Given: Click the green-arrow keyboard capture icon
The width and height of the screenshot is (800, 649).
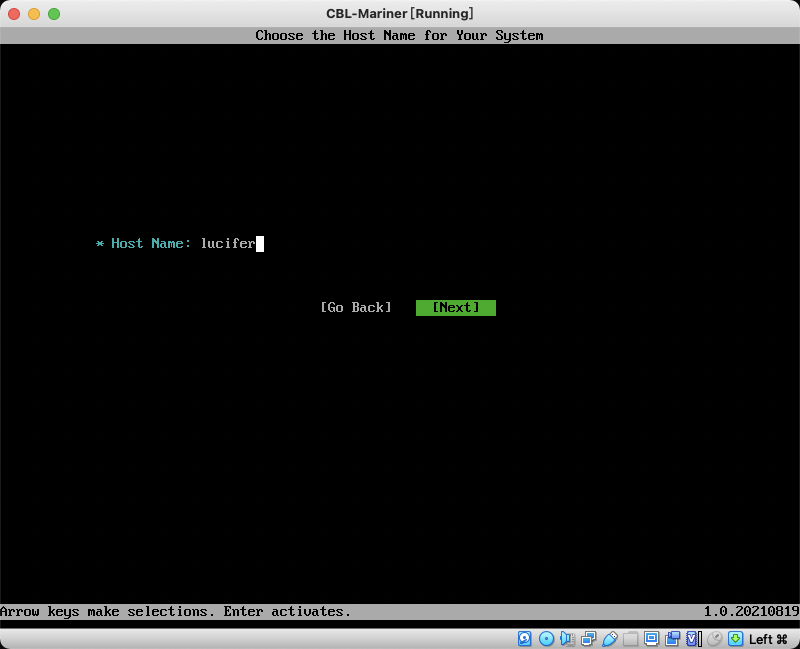Looking at the screenshot, I should tap(736, 638).
